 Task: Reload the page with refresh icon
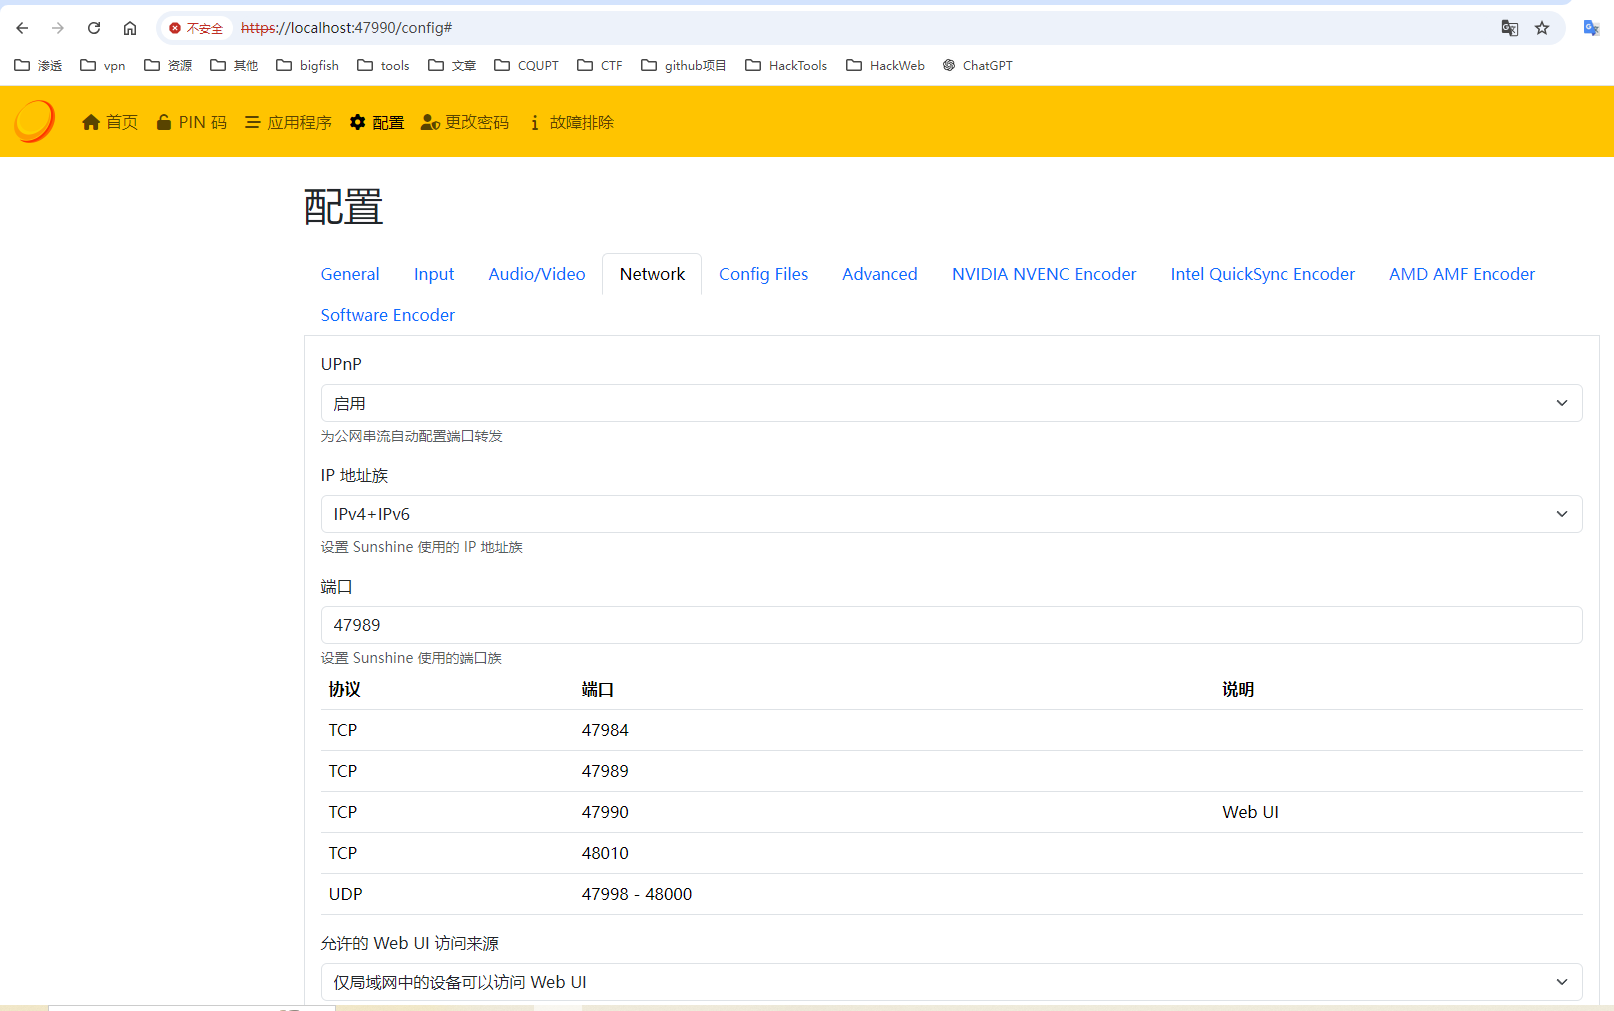point(94,28)
